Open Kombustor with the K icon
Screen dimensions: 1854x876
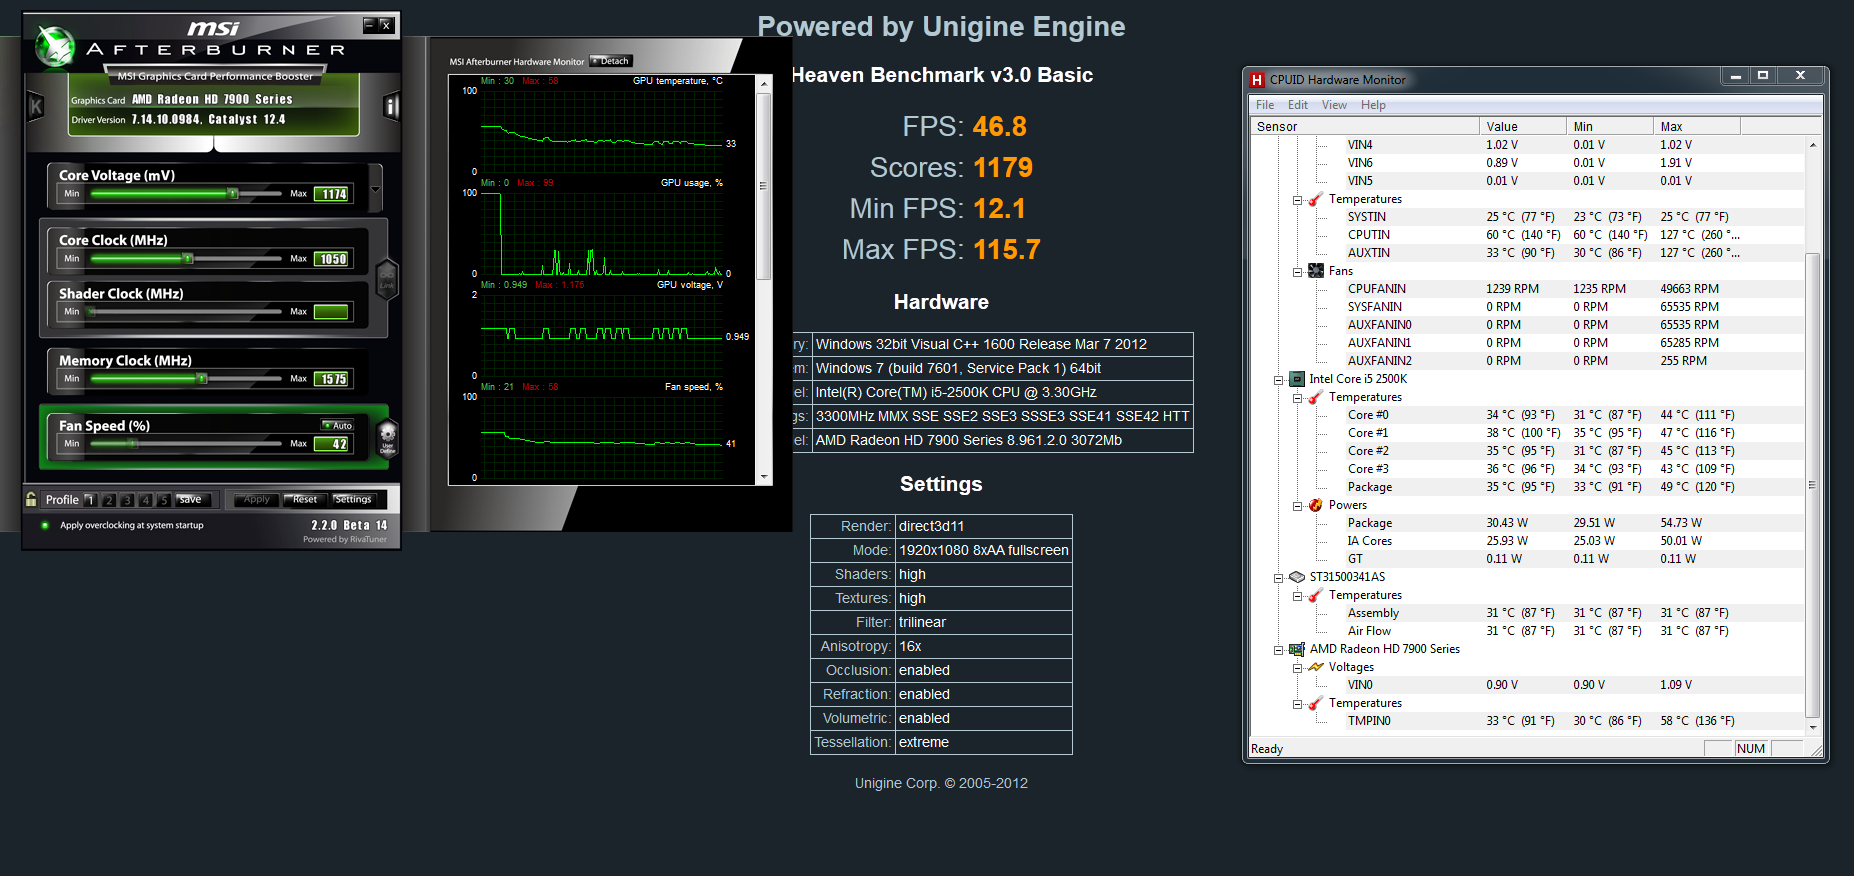[x=36, y=106]
